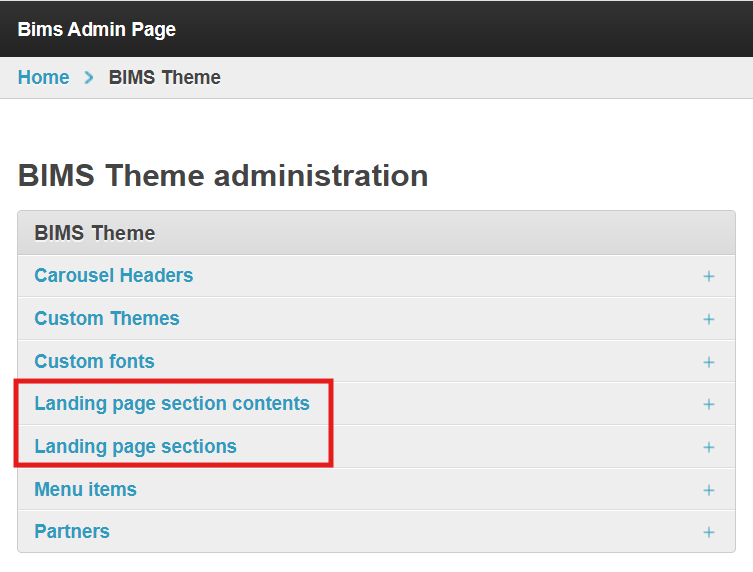
Task: Add a new Custom Theme via plus icon
Action: (709, 319)
